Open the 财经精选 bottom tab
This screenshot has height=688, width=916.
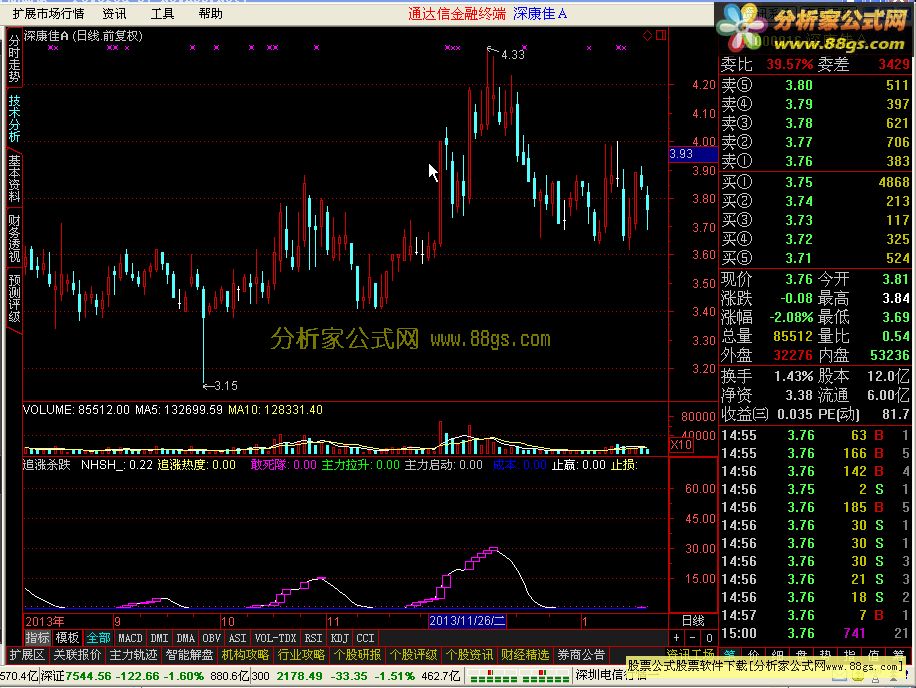coord(525,655)
